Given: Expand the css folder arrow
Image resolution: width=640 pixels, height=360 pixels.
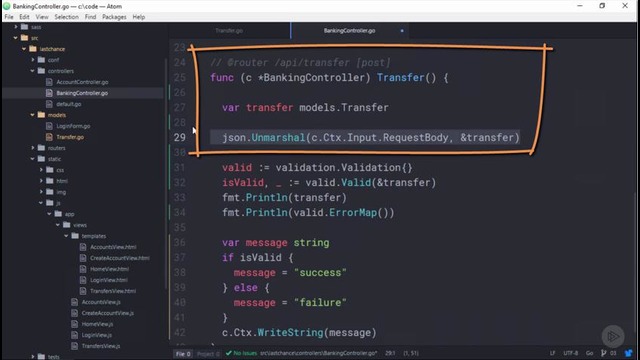Looking at the screenshot, I should [x=41, y=170].
